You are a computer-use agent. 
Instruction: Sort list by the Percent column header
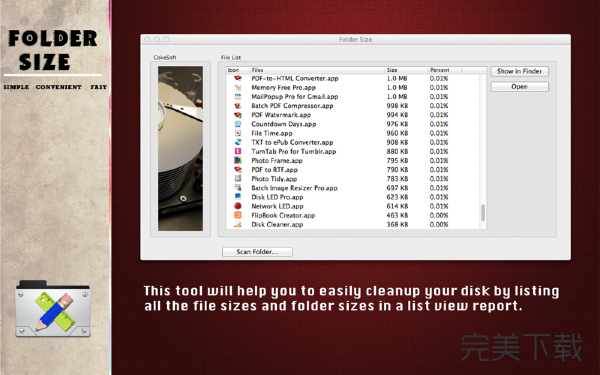(x=445, y=70)
